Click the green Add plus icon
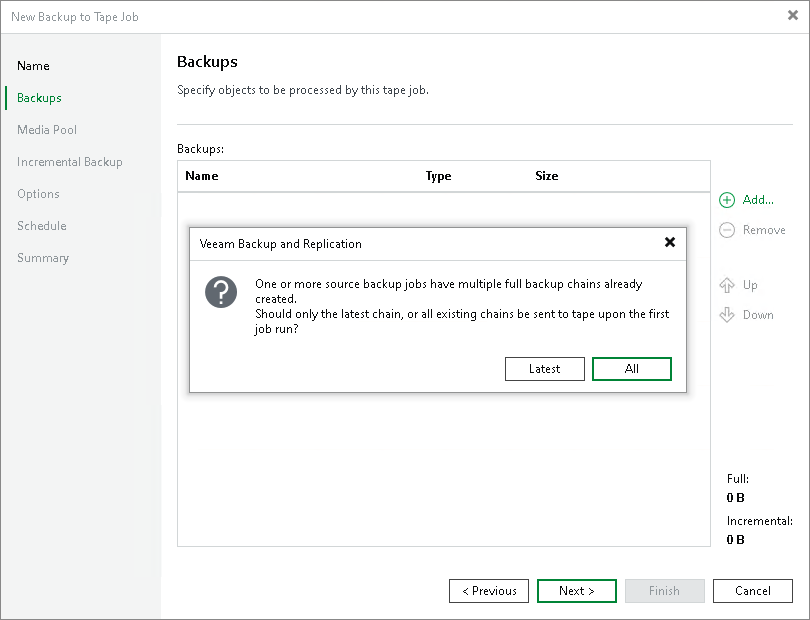This screenshot has width=810, height=620. [x=727, y=200]
